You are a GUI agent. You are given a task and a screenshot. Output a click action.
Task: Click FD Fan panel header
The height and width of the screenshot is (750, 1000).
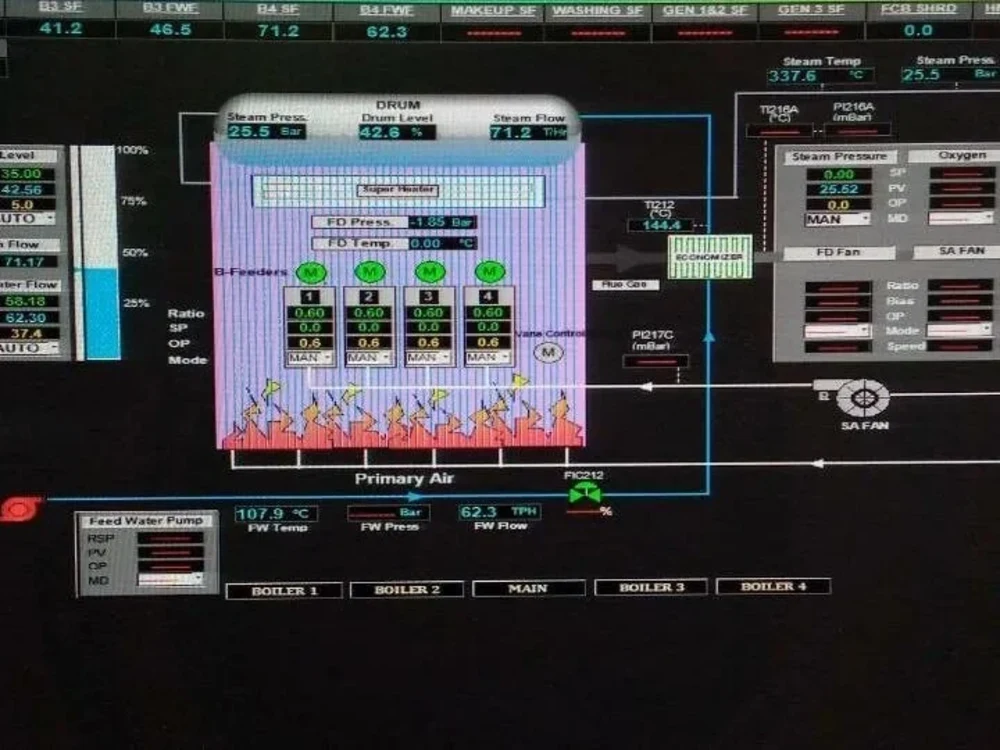839,253
